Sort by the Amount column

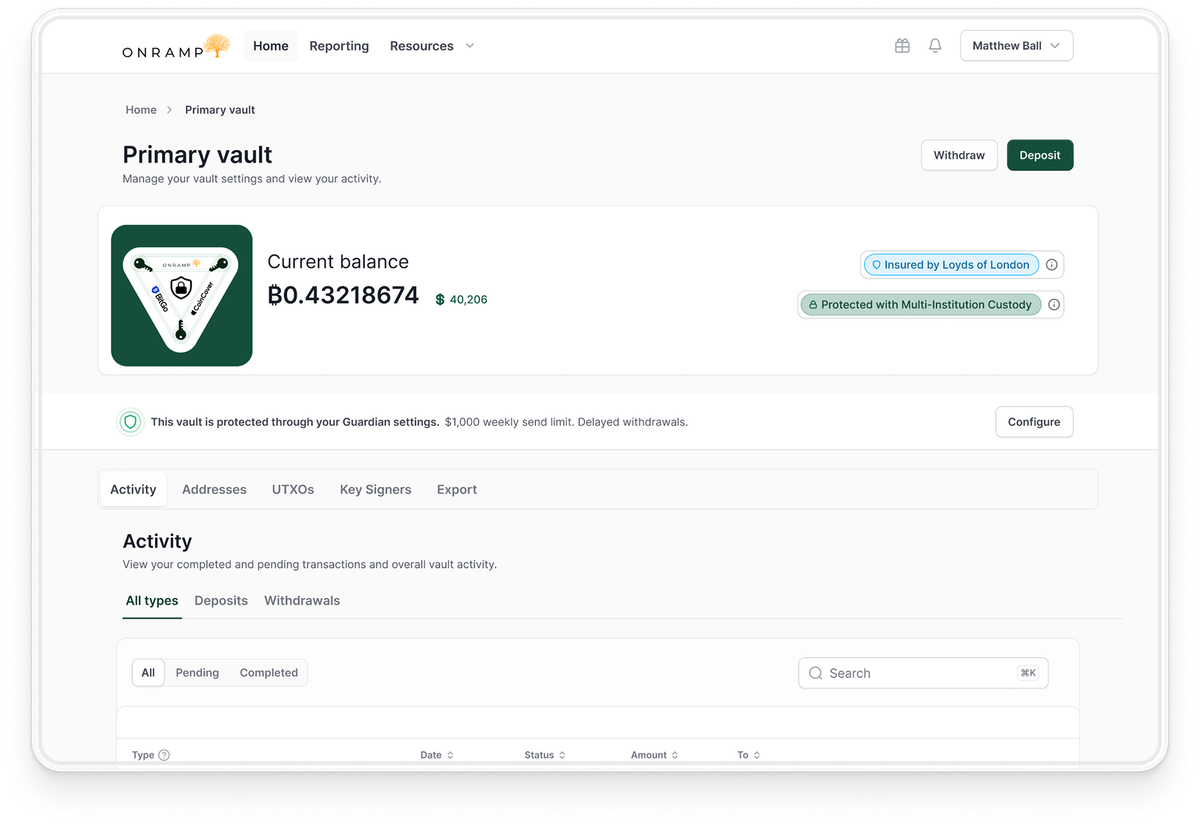[654, 755]
